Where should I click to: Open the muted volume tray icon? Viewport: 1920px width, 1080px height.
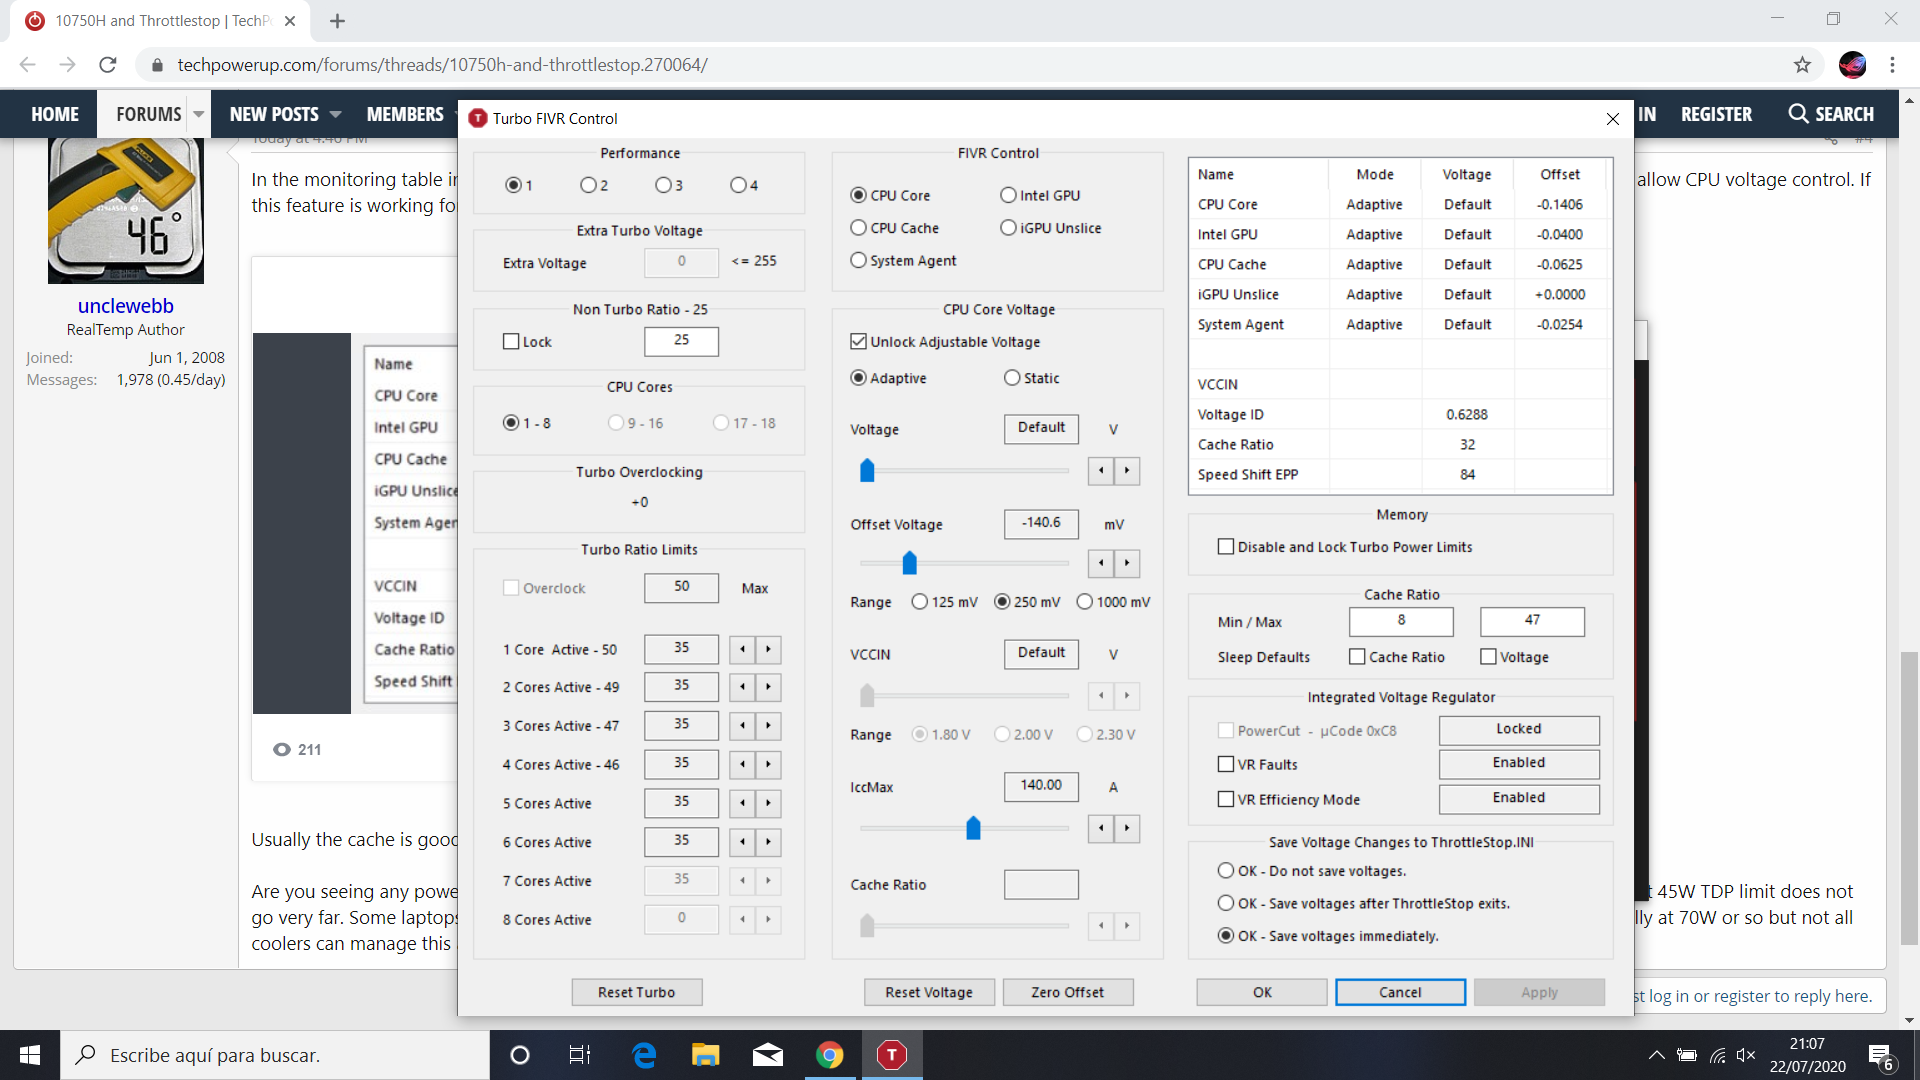tap(1746, 1055)
